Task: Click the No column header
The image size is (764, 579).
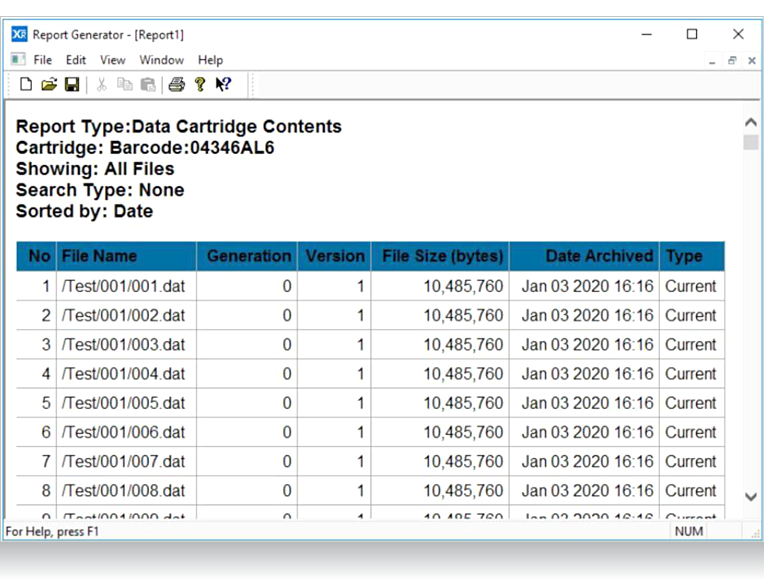Action: 37,256
